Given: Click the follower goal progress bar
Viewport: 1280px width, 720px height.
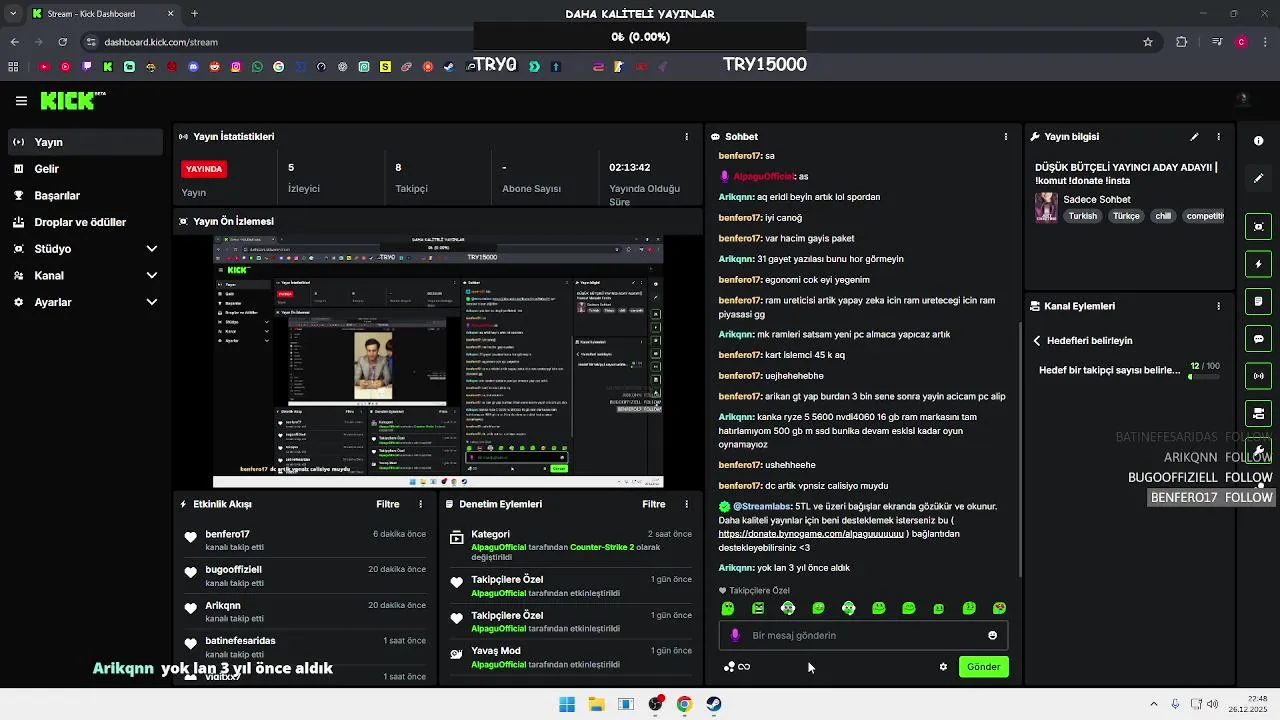Looking at the screenshot, I should click(1204, 377).
